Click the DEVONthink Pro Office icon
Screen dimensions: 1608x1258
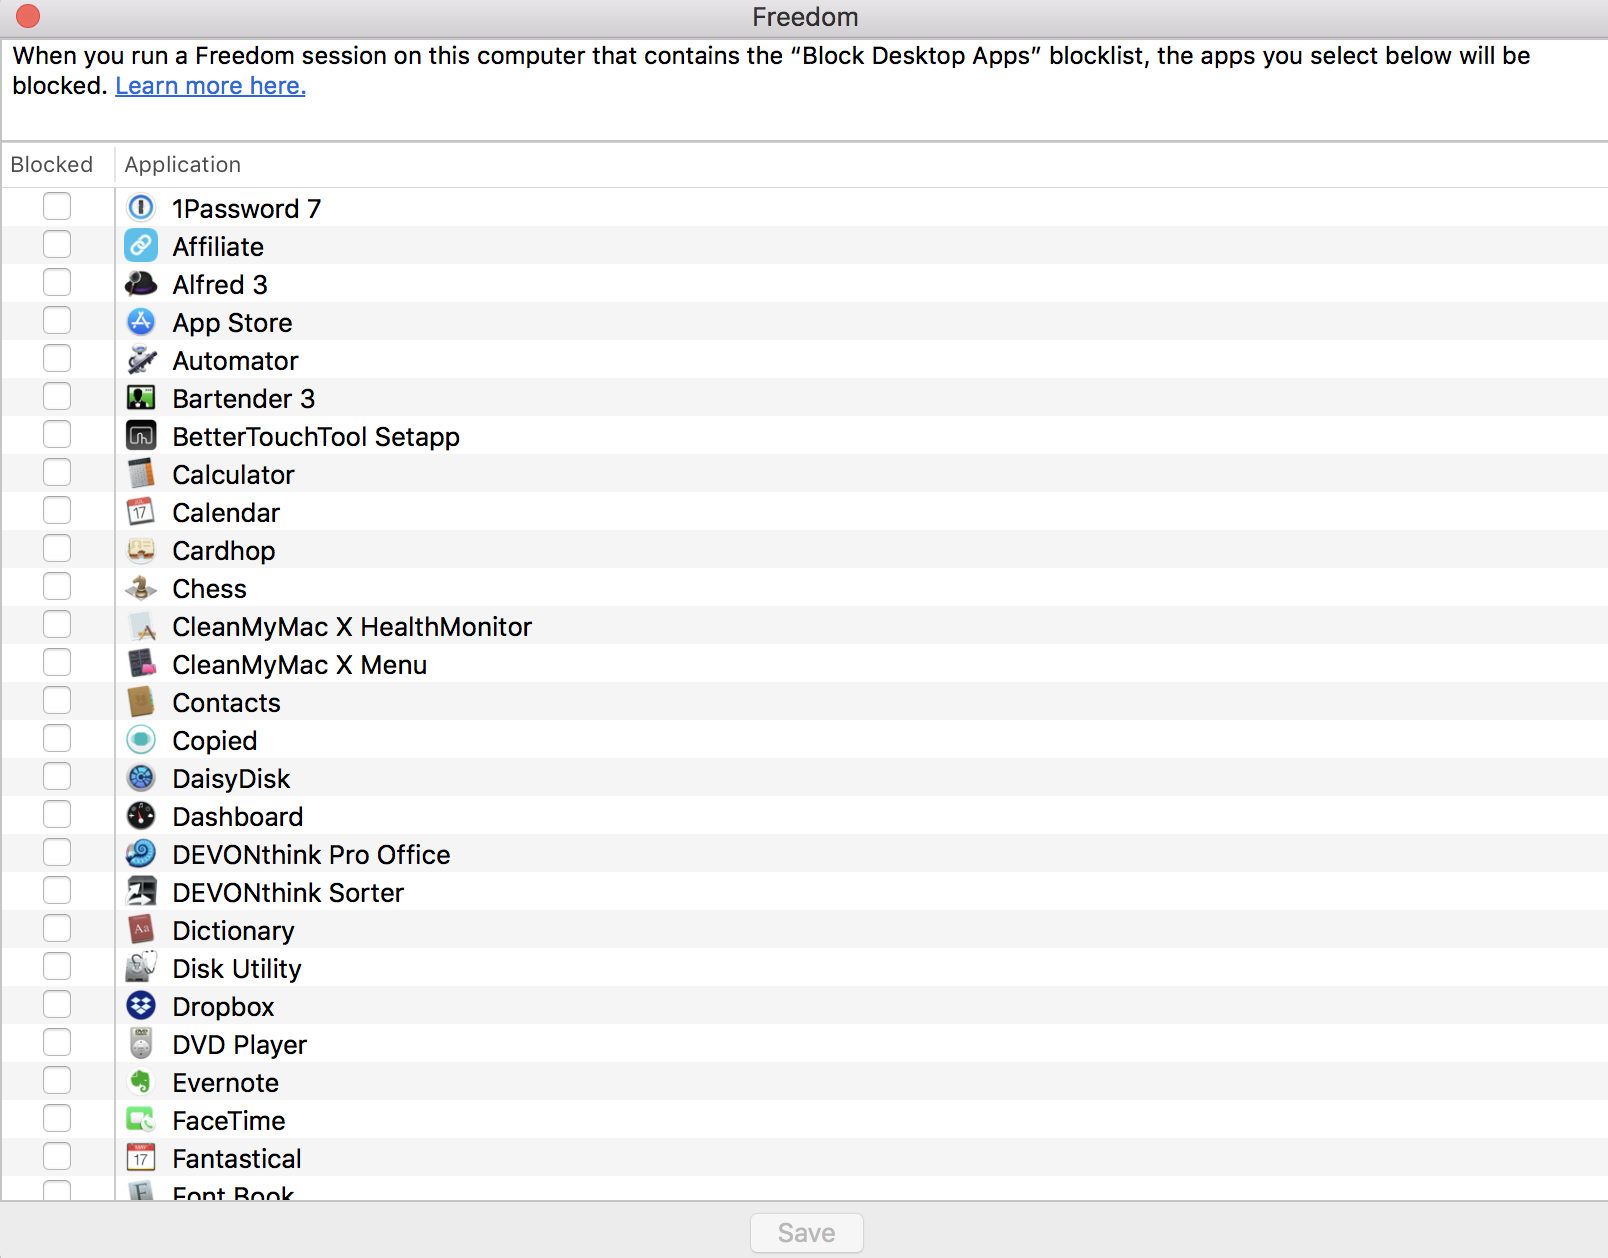[x=141, y=853]
